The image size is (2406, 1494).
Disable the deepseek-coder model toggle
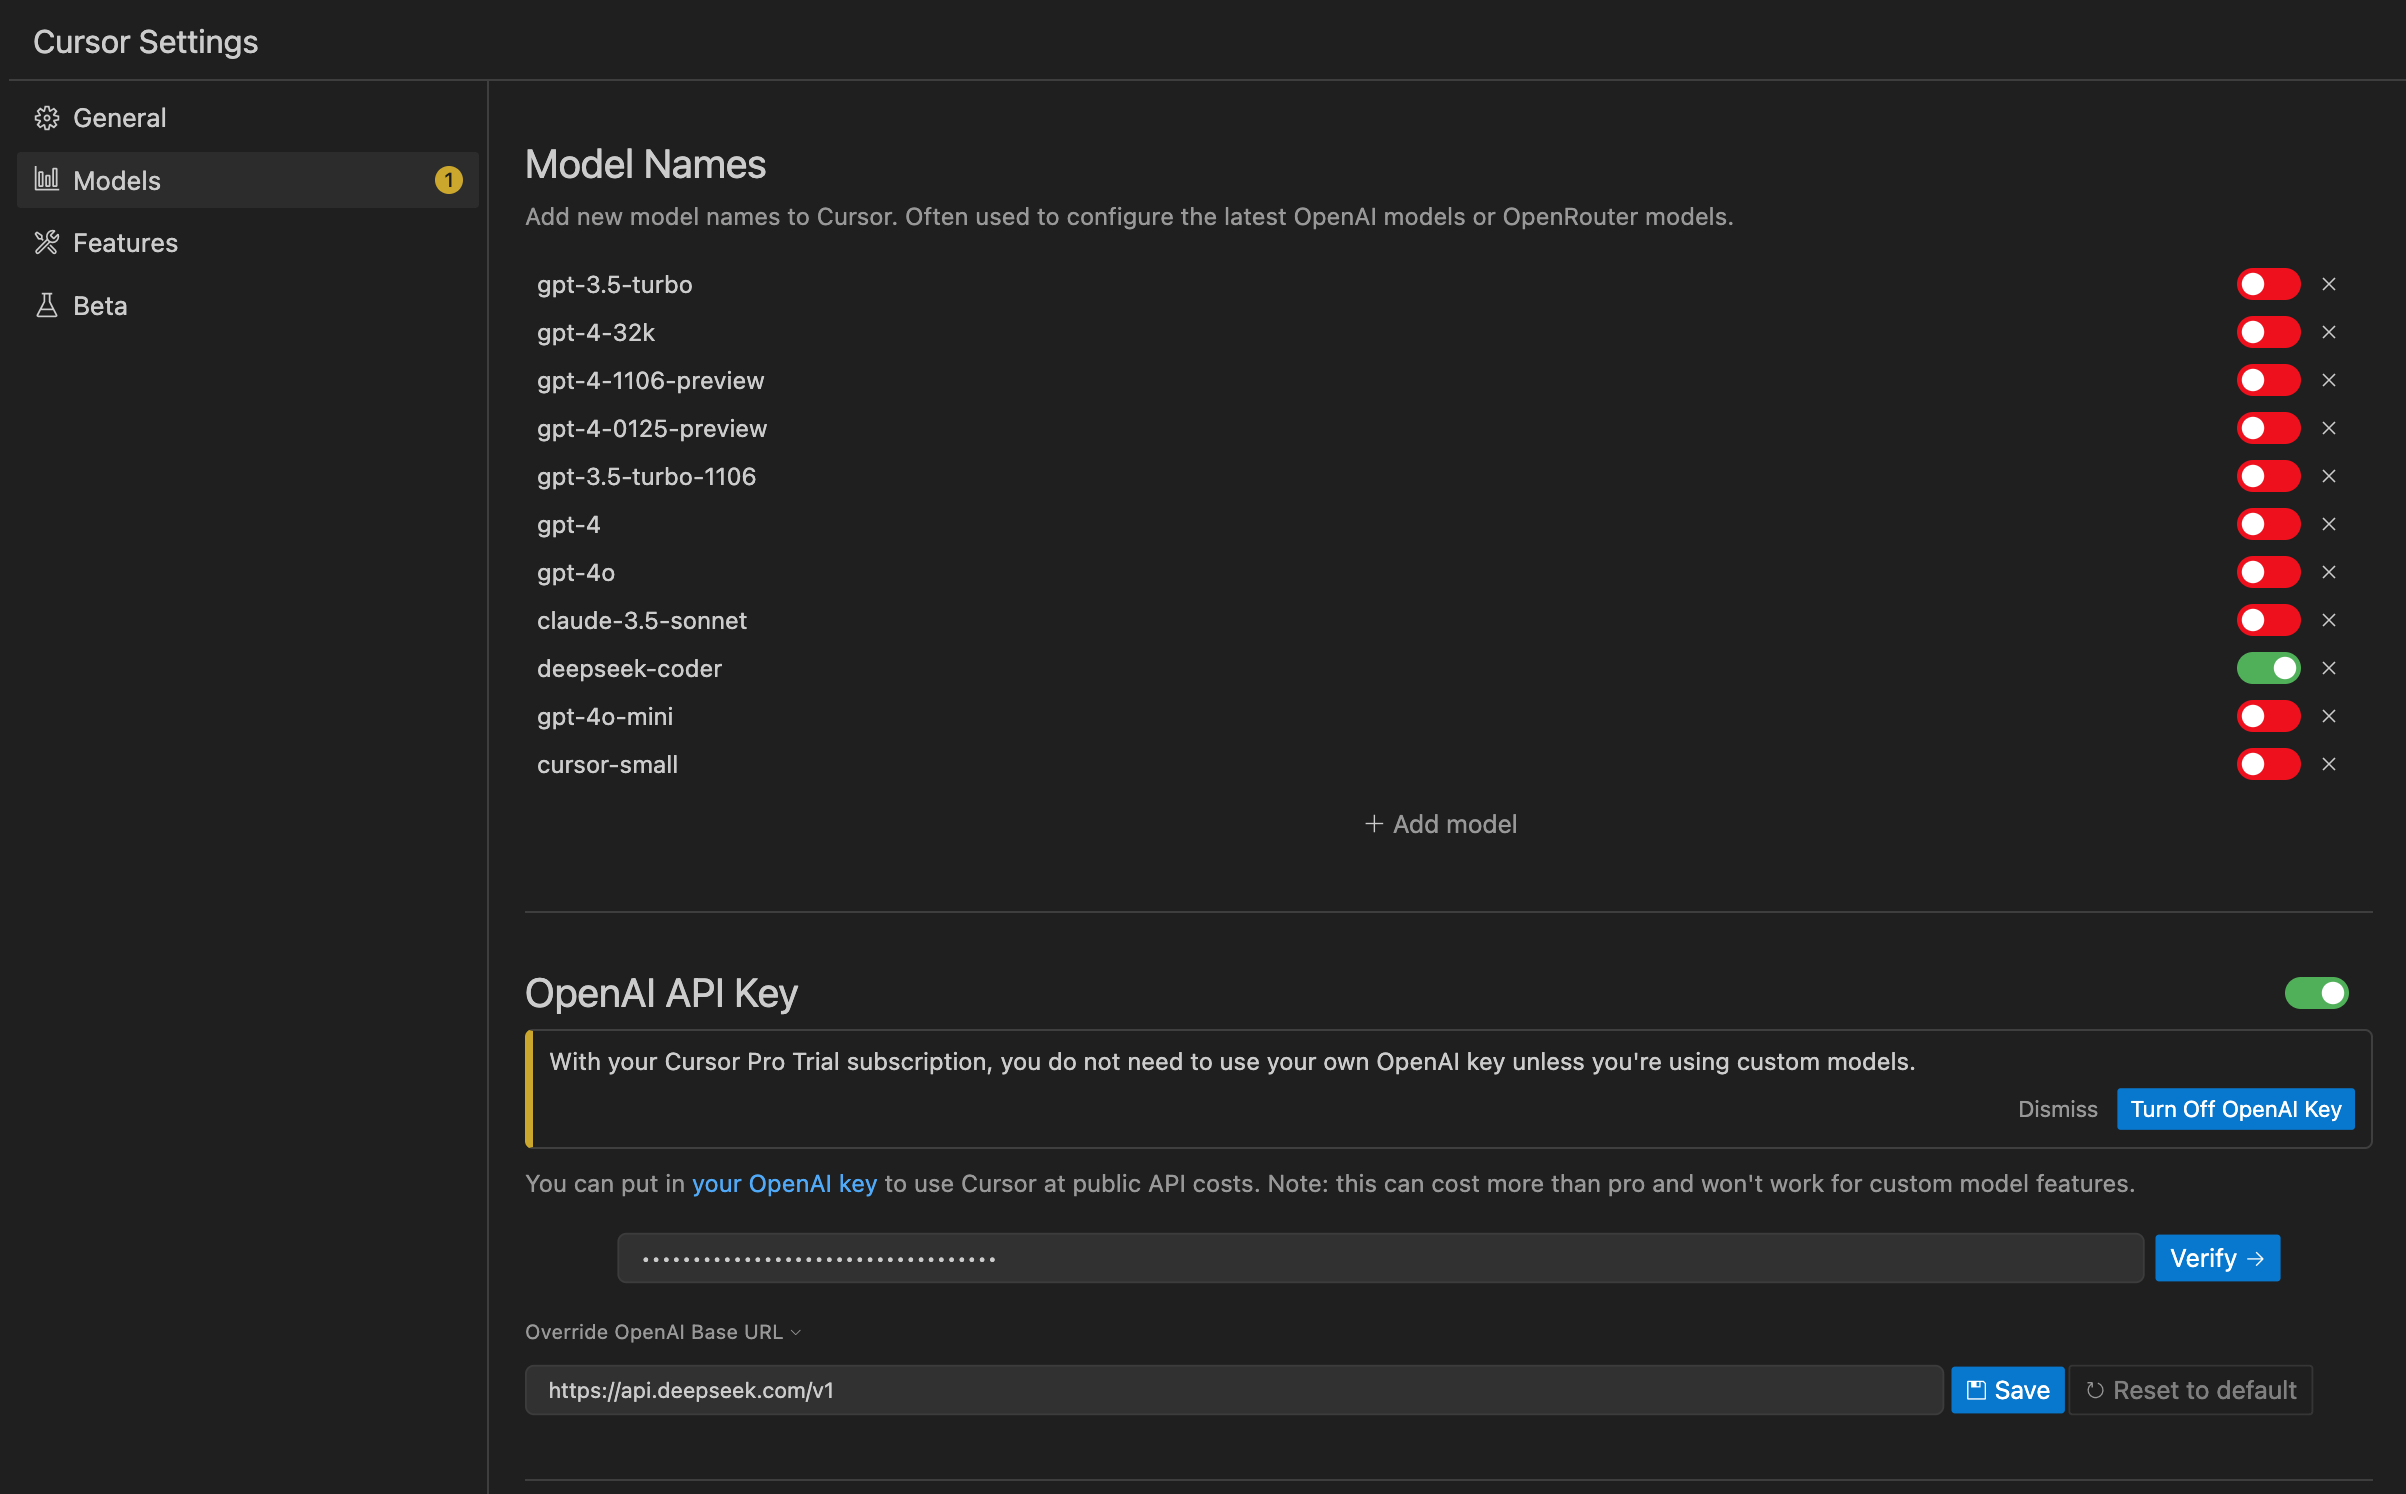(x=2268, y=668)
